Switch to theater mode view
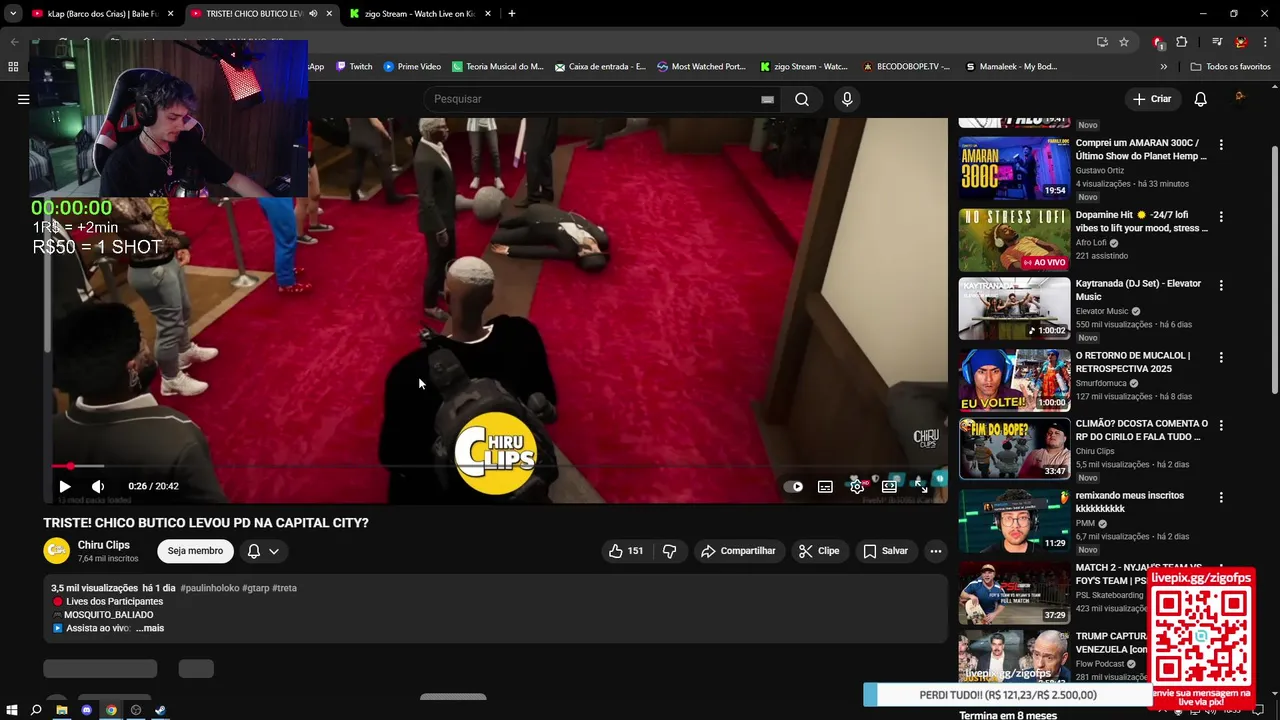 point(889,486)
